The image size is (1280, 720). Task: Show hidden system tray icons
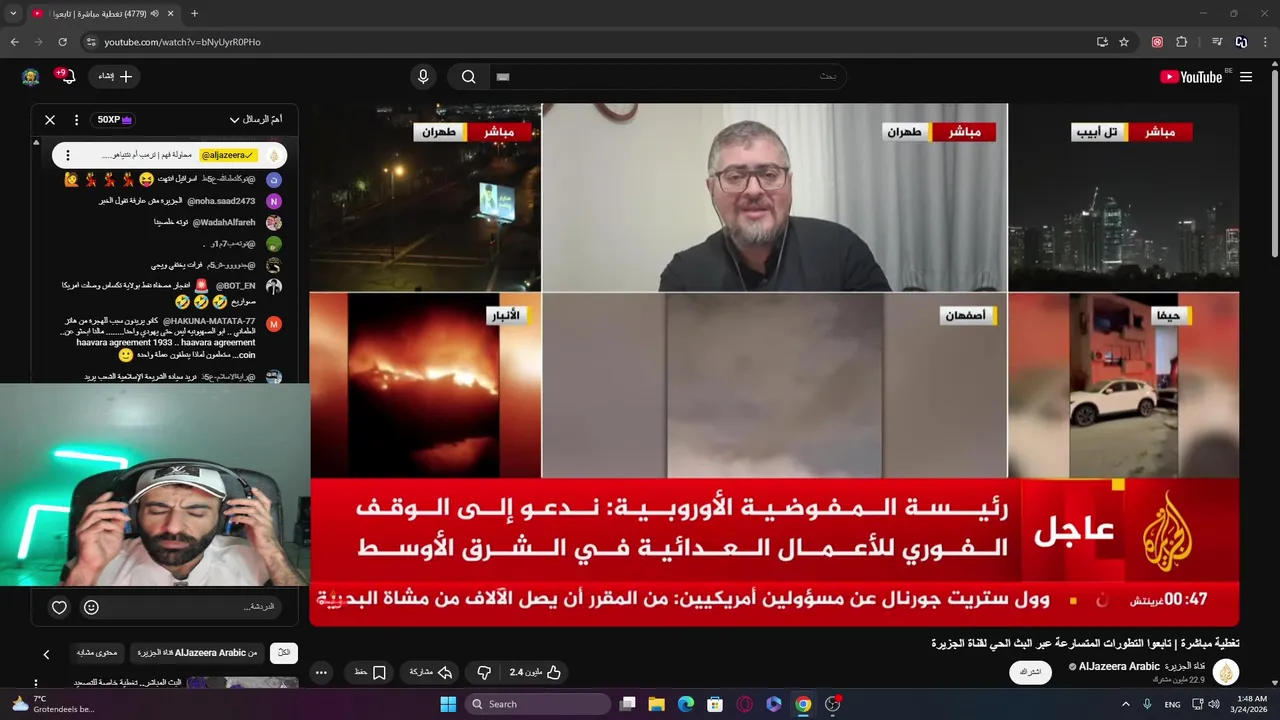tap(1124, 704)
